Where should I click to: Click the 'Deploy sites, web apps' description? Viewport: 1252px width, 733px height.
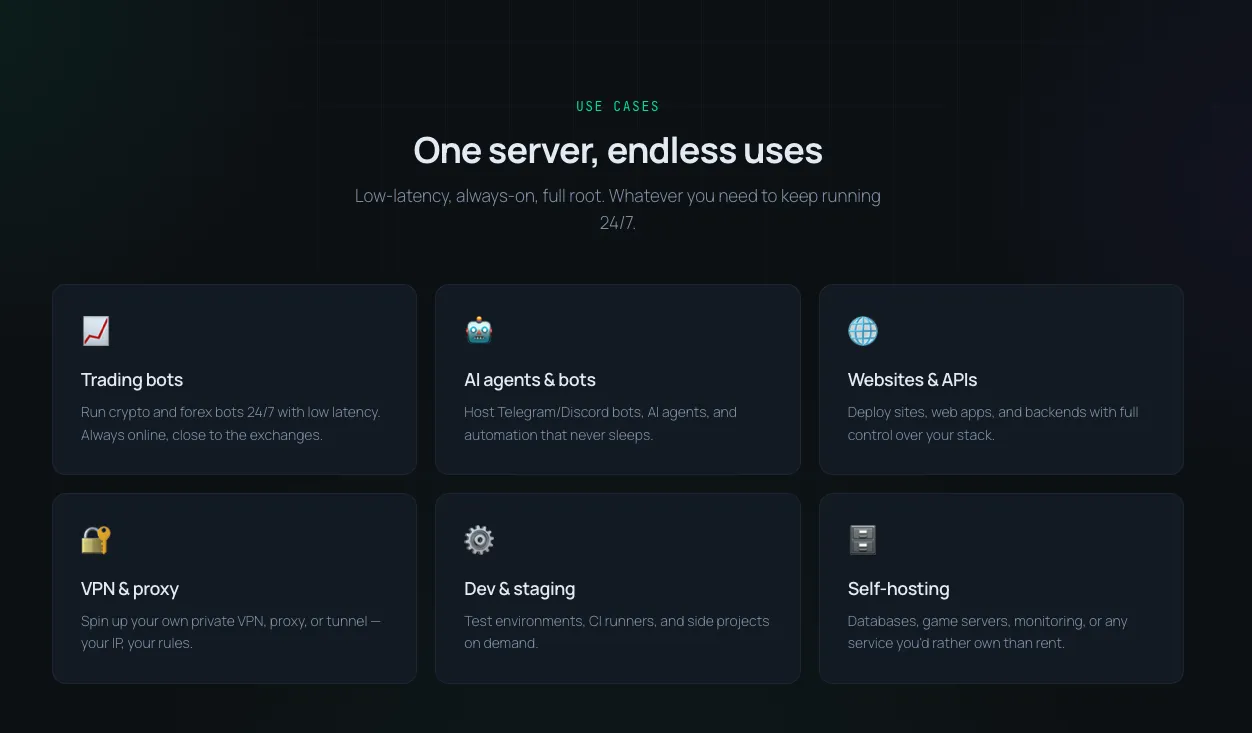pos(993,424)
